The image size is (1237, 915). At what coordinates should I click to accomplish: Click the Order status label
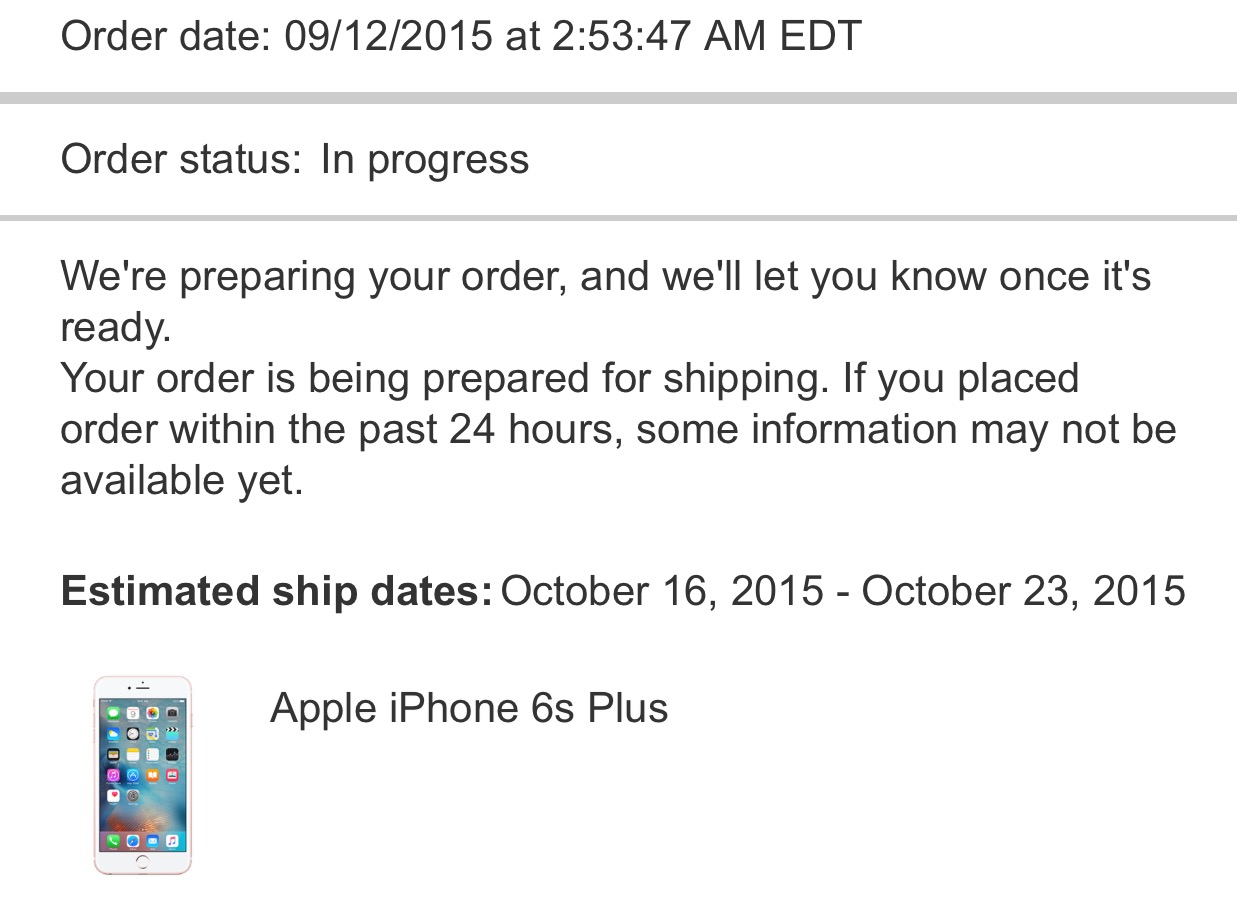coord(181,160)
